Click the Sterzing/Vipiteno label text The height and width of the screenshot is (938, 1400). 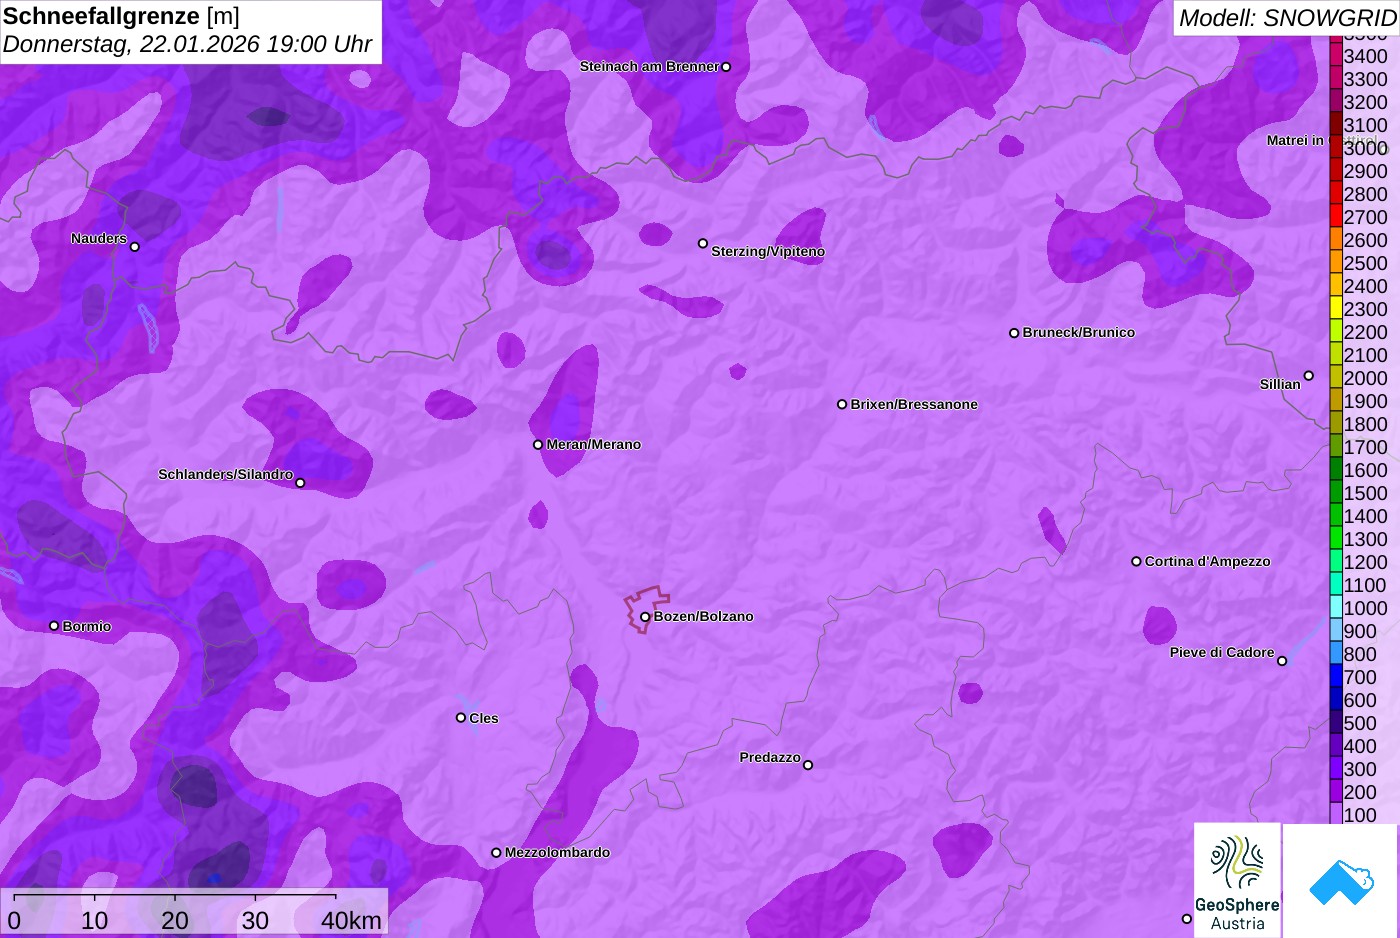(x=768, y=251)
